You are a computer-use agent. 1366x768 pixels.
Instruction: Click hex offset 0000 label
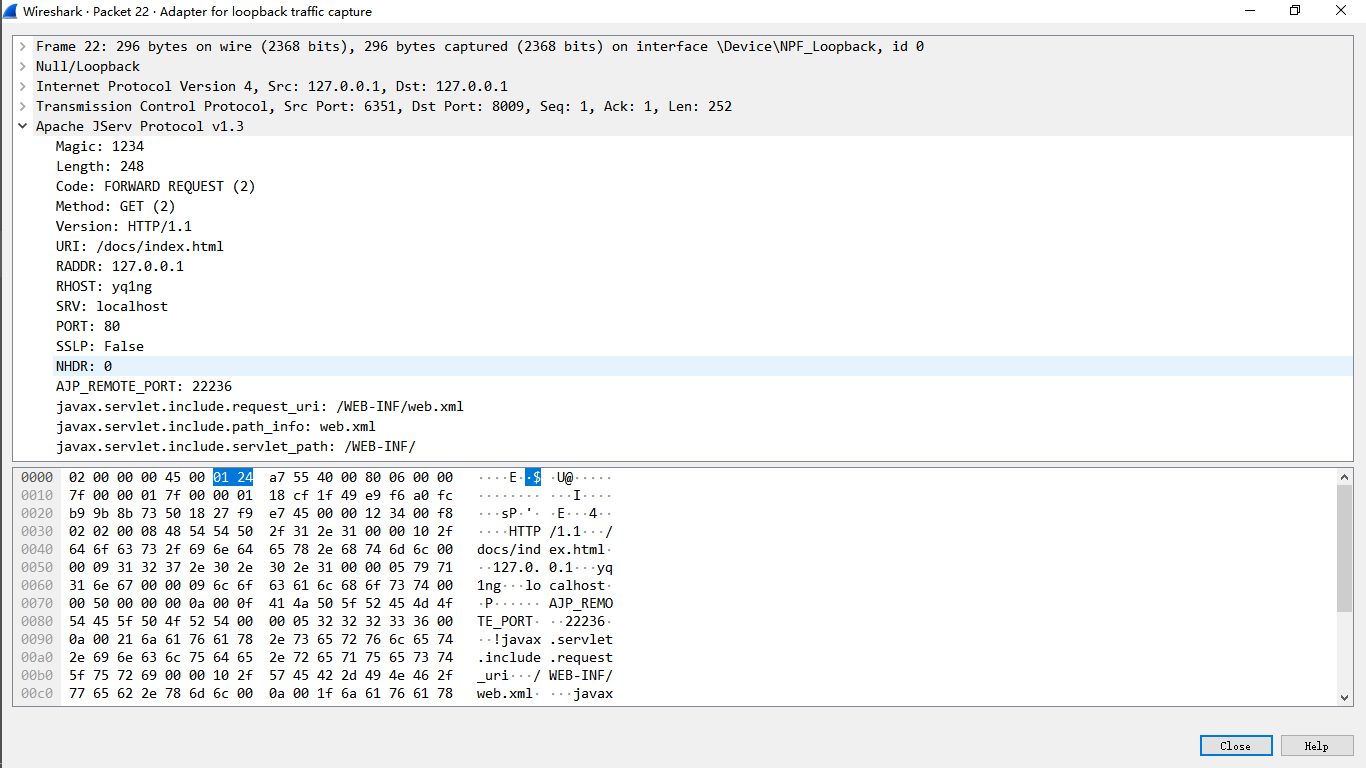[x=37, y=478]
